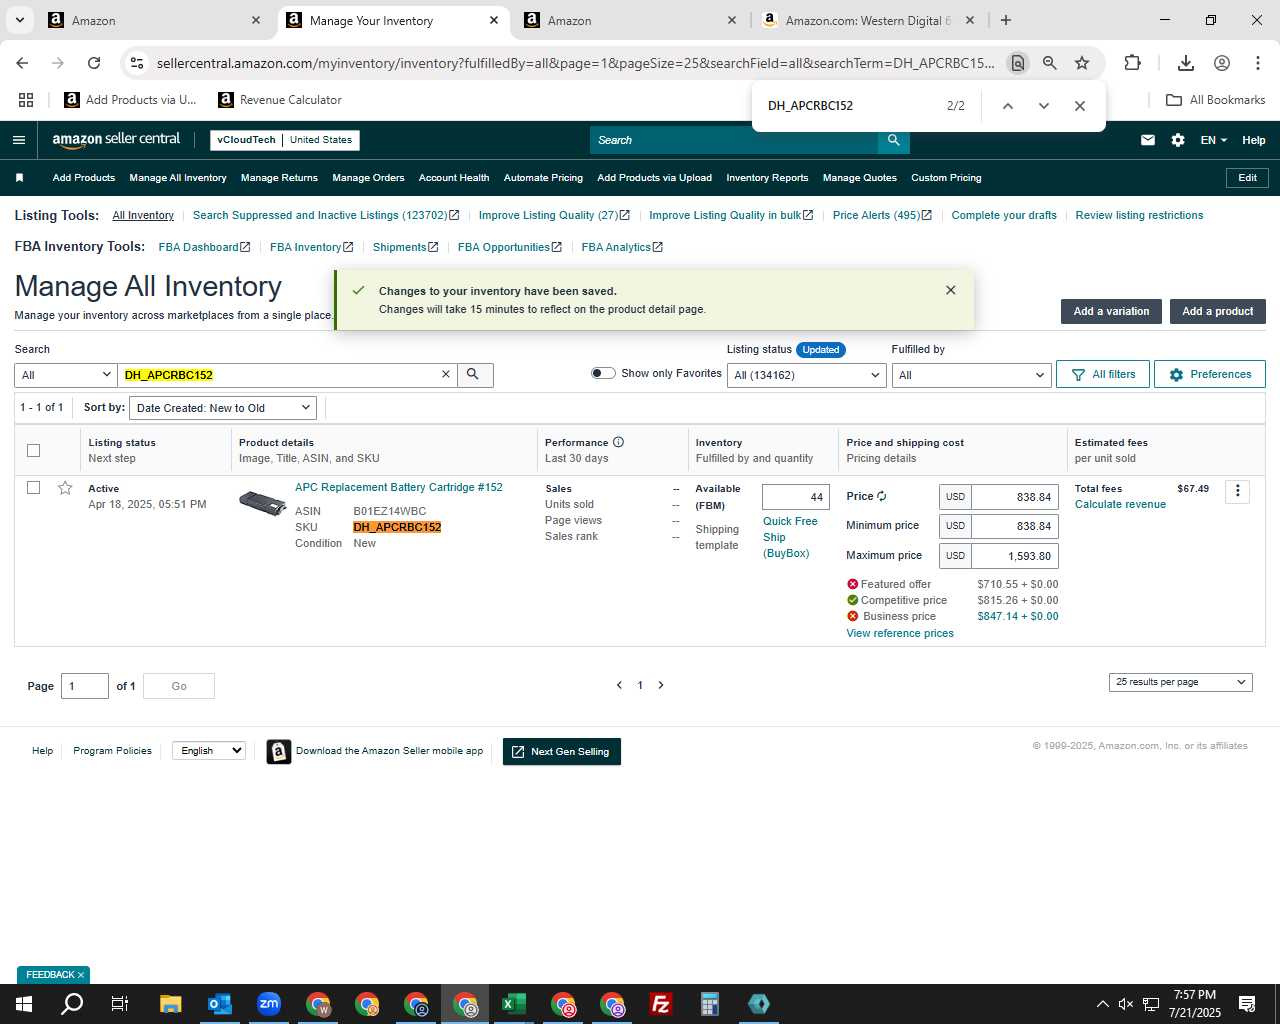
Task: Open Manage Orders menu item
Action: pos(368,178)
